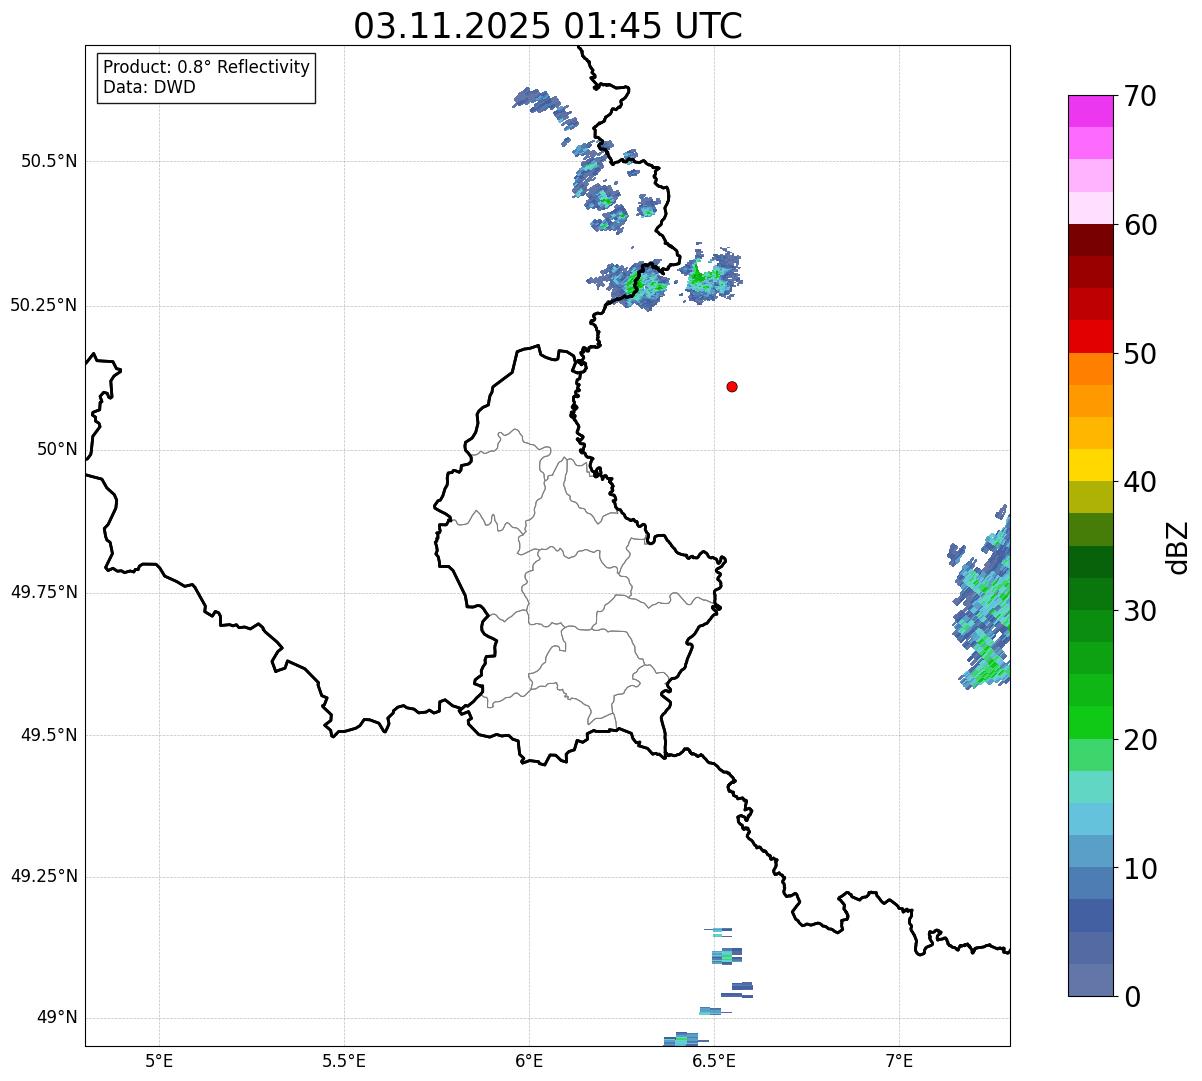Viewport: 1202px width, 1081px height.
Task: Click the green-core echo cell east of the border near 50.3°N
Action: pos(711,274)
